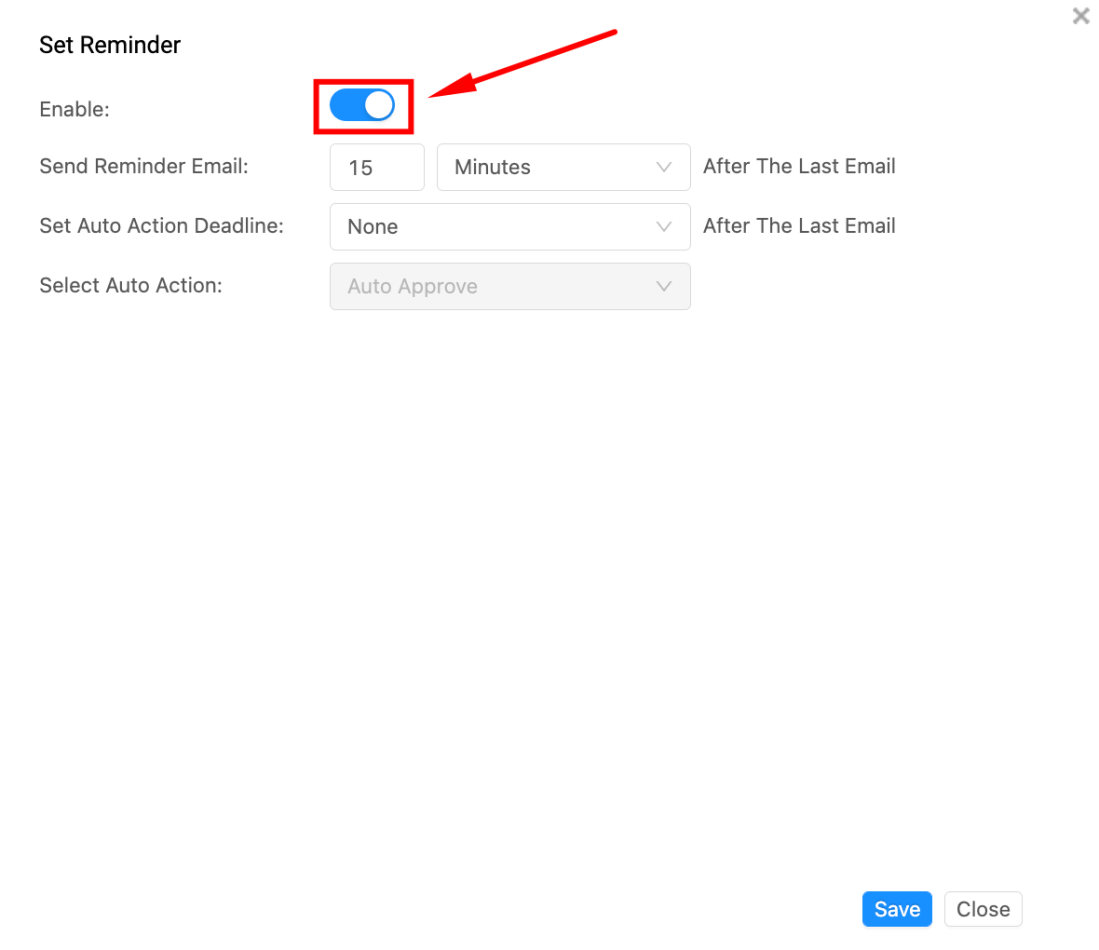The width and height of the screenshot is (1099, 950).
Task: Save the reminder settings
Action: pyautogui.click(x=896, y=909)
